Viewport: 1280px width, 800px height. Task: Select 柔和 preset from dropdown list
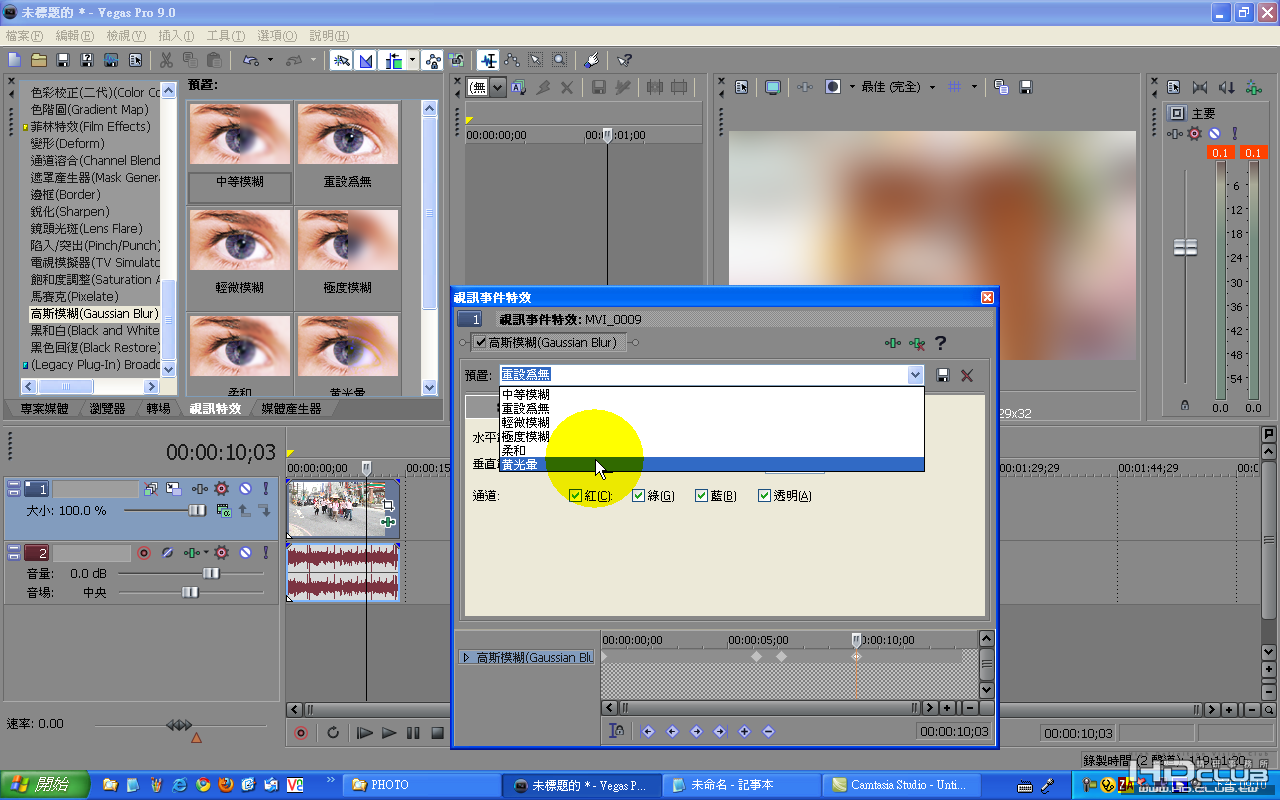tap(711, 451)
